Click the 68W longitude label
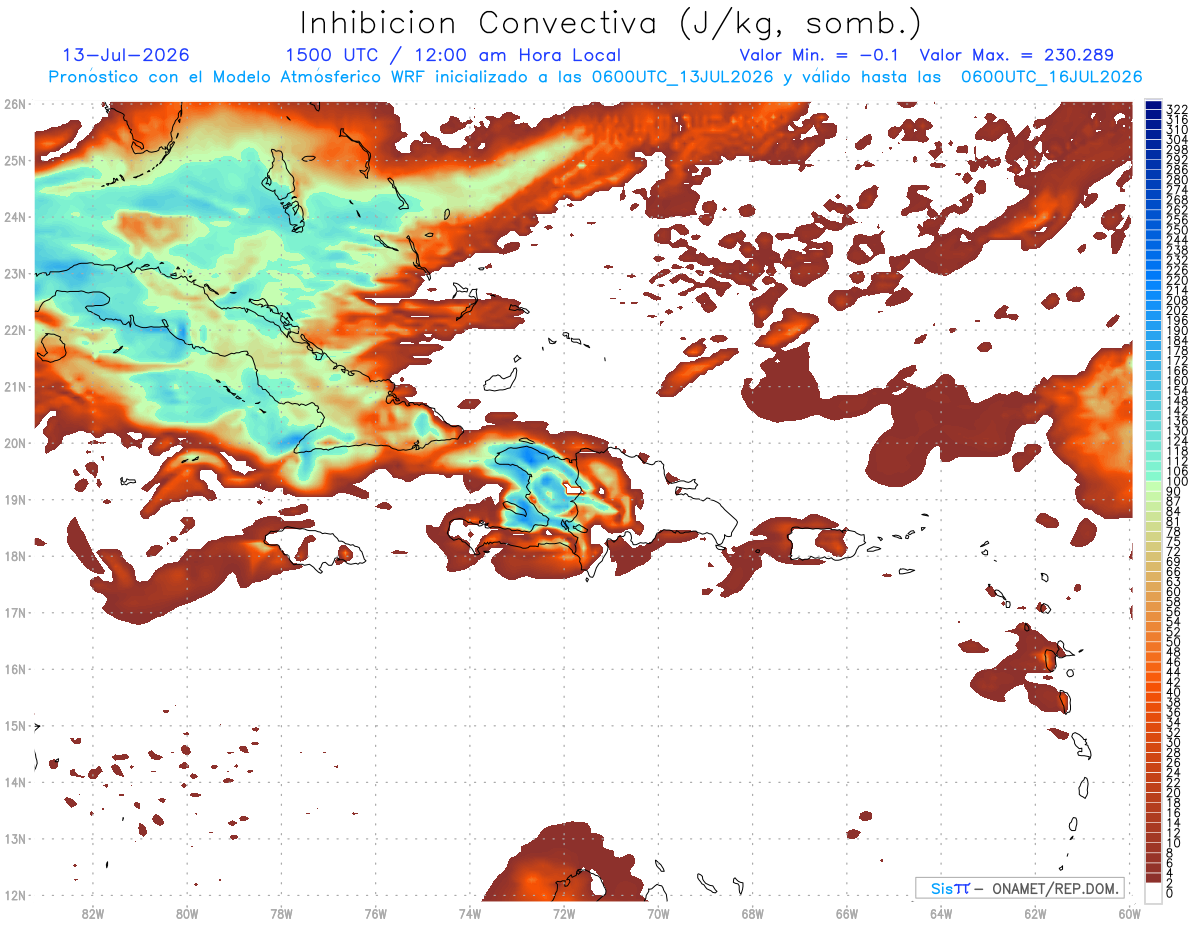The width and height of the screenshot is (1200, 927). pyautogui.click(x=753, y=913)
